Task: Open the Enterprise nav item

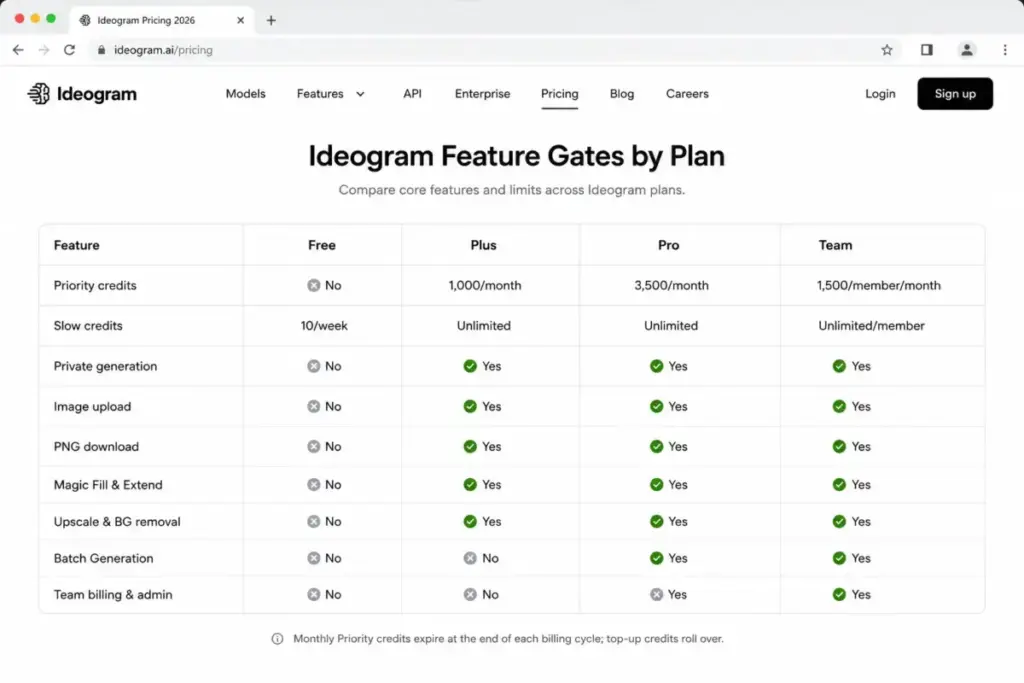Action: tap(482, 93)
